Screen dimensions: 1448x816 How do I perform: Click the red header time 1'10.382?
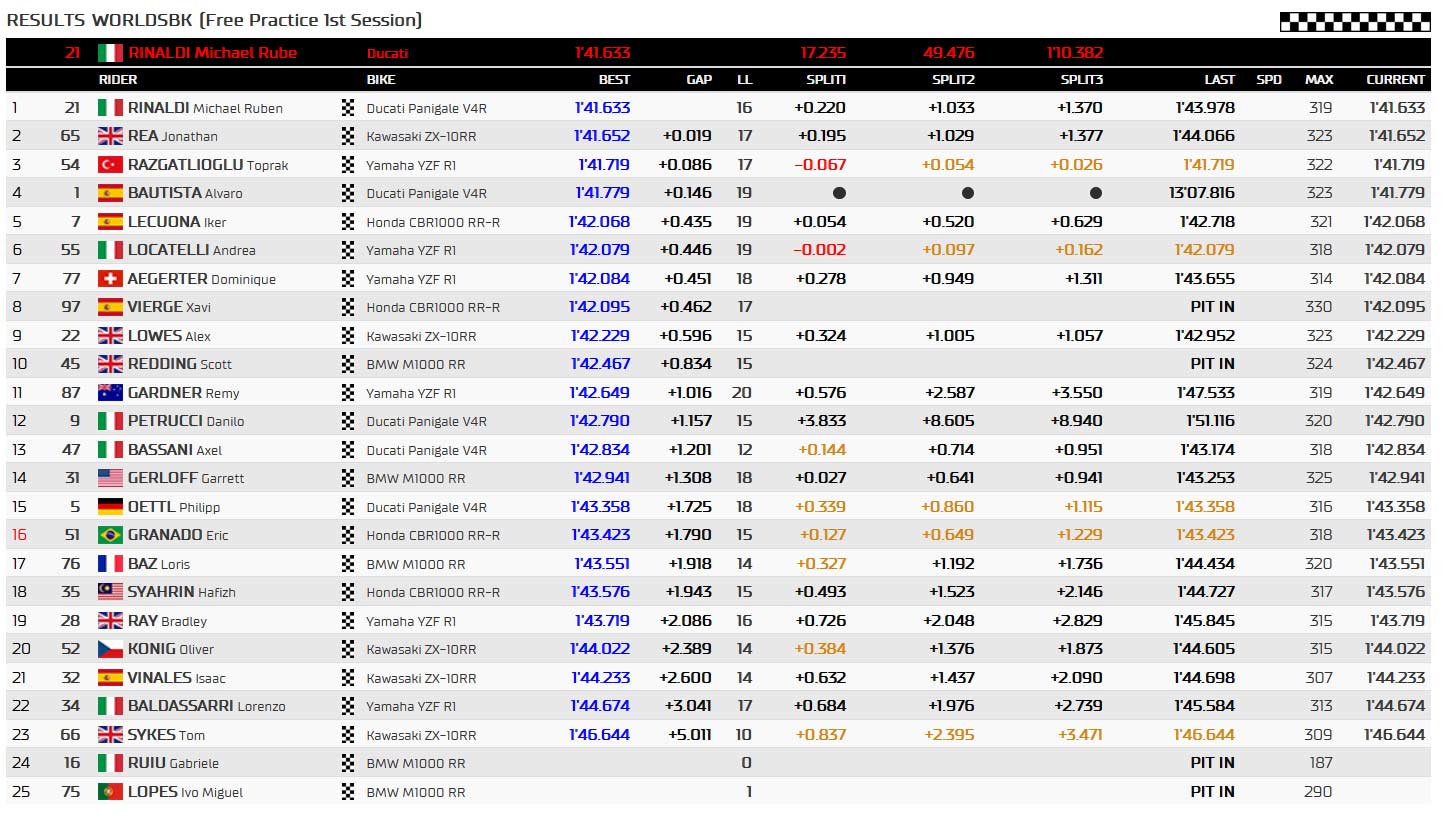[1075, 53]
